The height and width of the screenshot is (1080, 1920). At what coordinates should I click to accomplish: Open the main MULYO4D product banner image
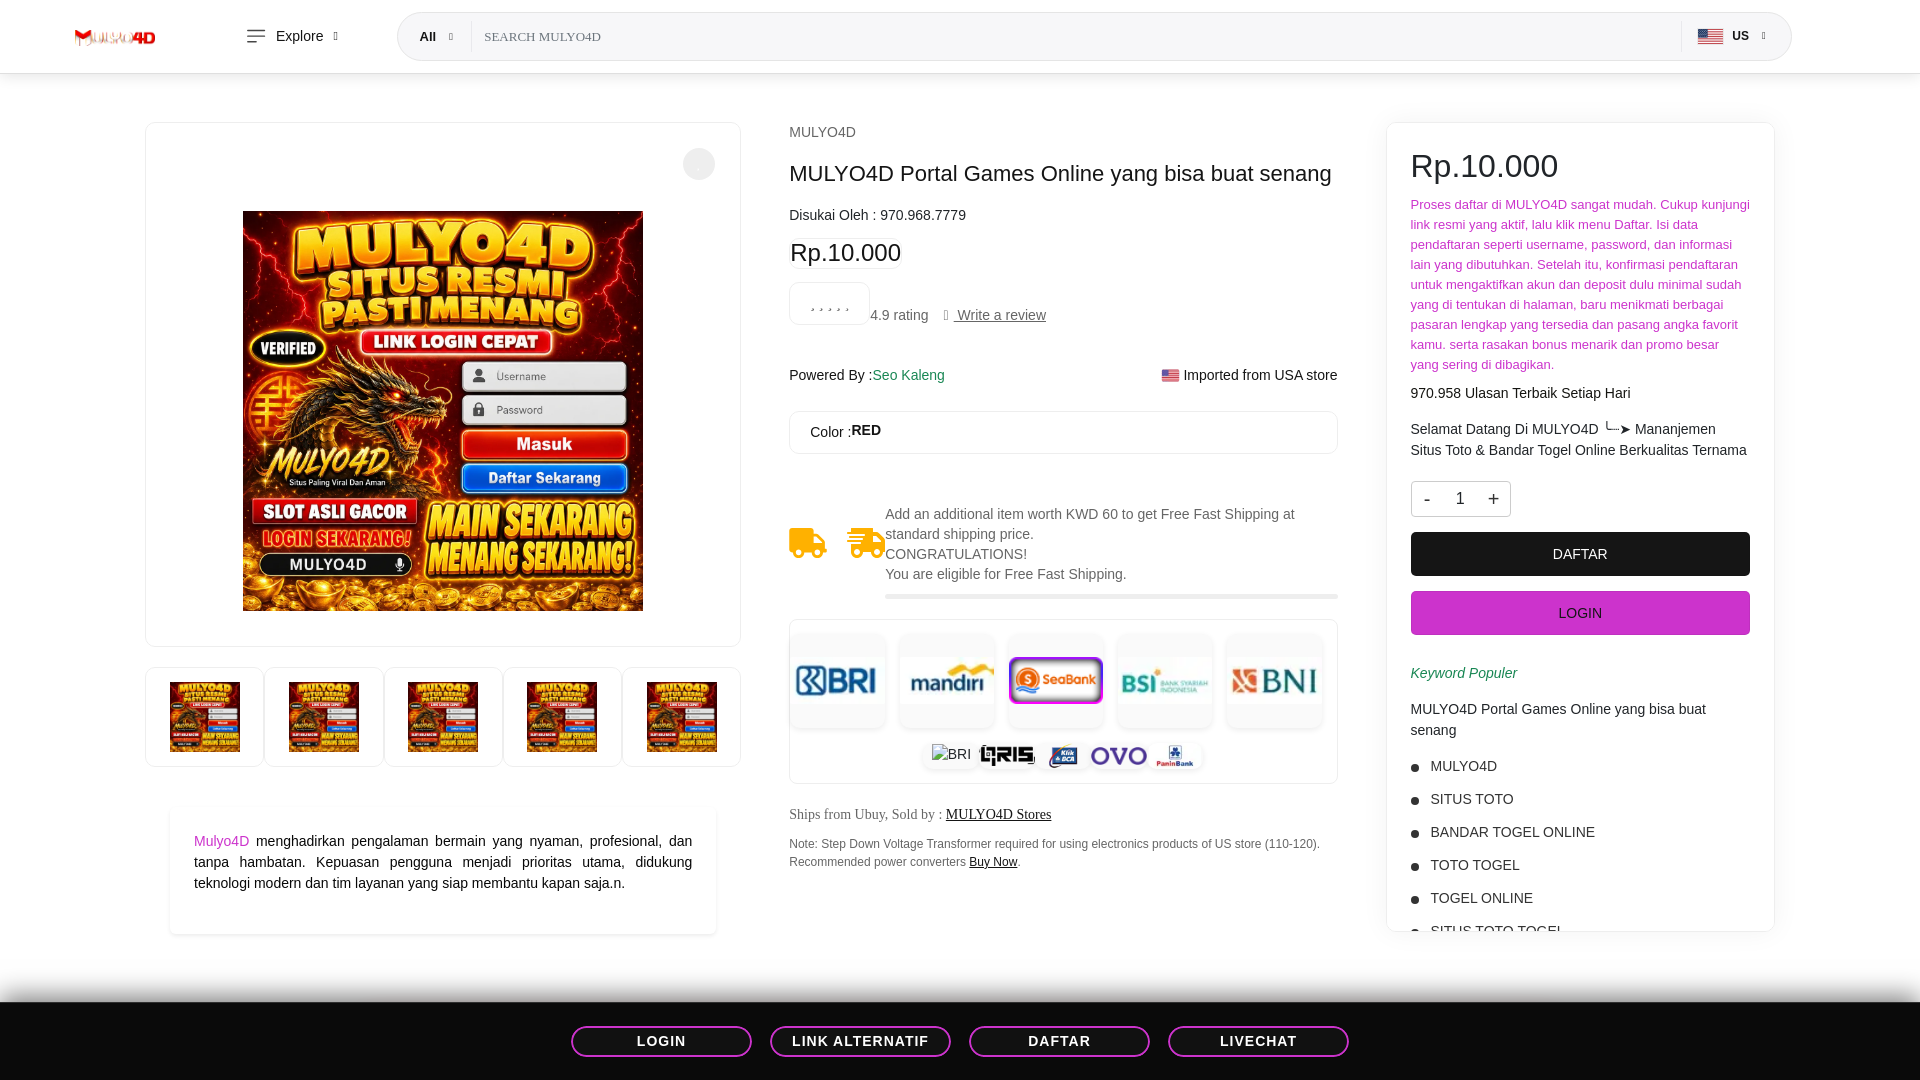click(x=443, y=411)
